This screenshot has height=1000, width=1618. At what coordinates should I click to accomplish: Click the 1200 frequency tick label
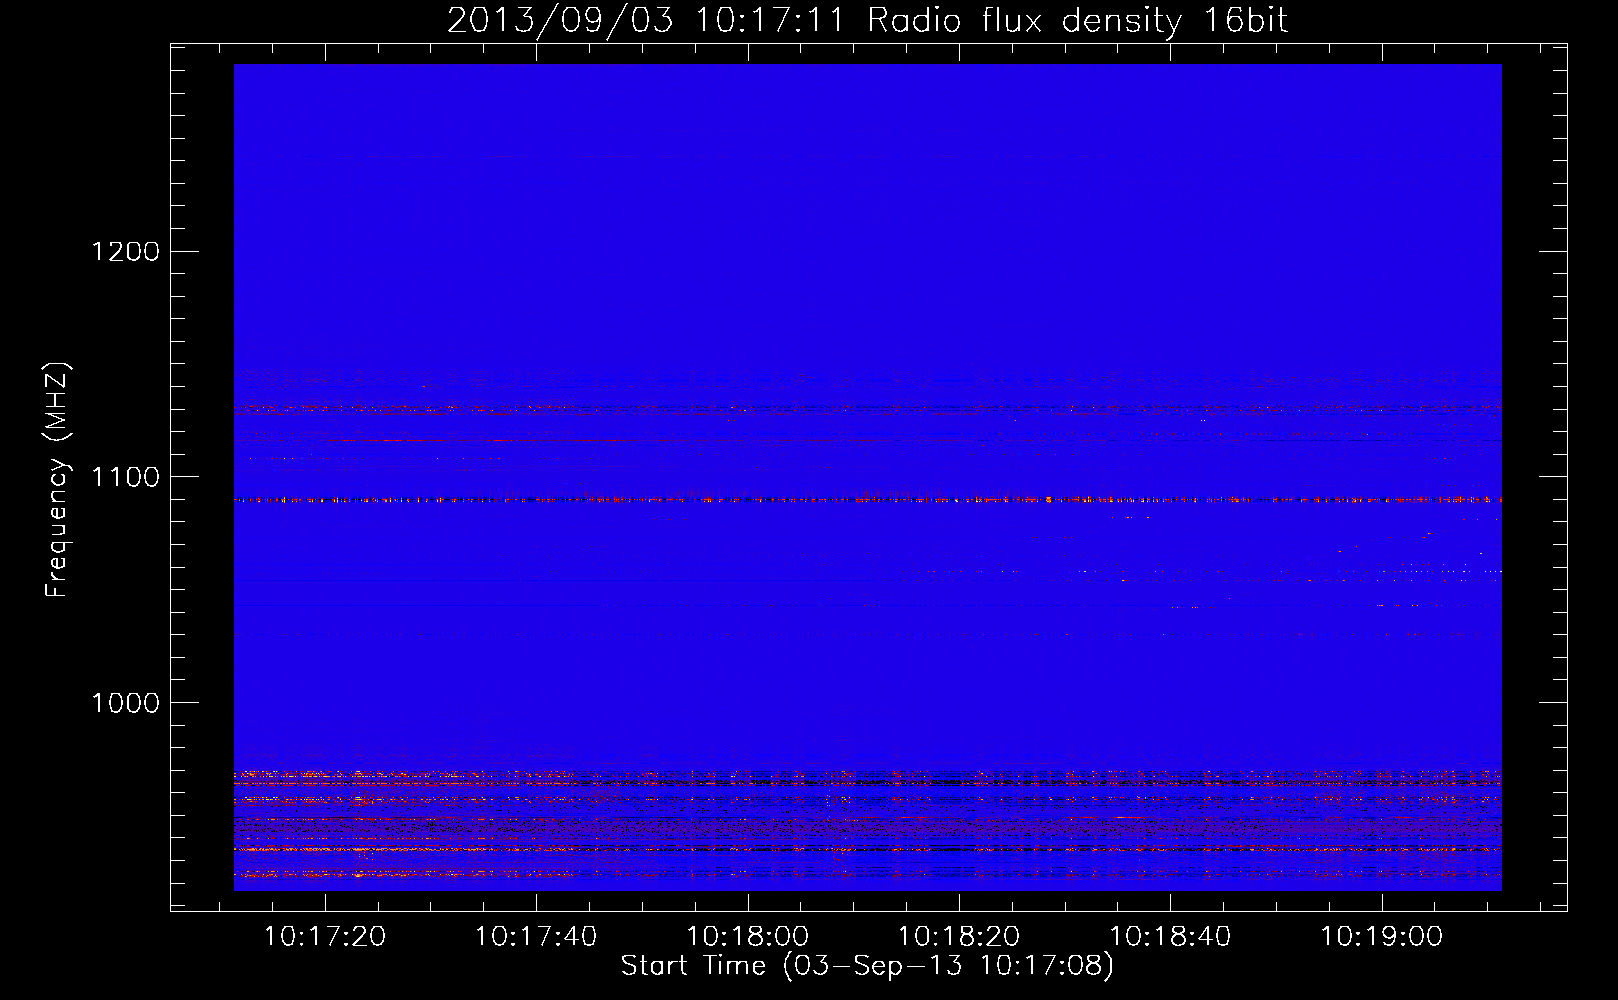tap(125, 251)
